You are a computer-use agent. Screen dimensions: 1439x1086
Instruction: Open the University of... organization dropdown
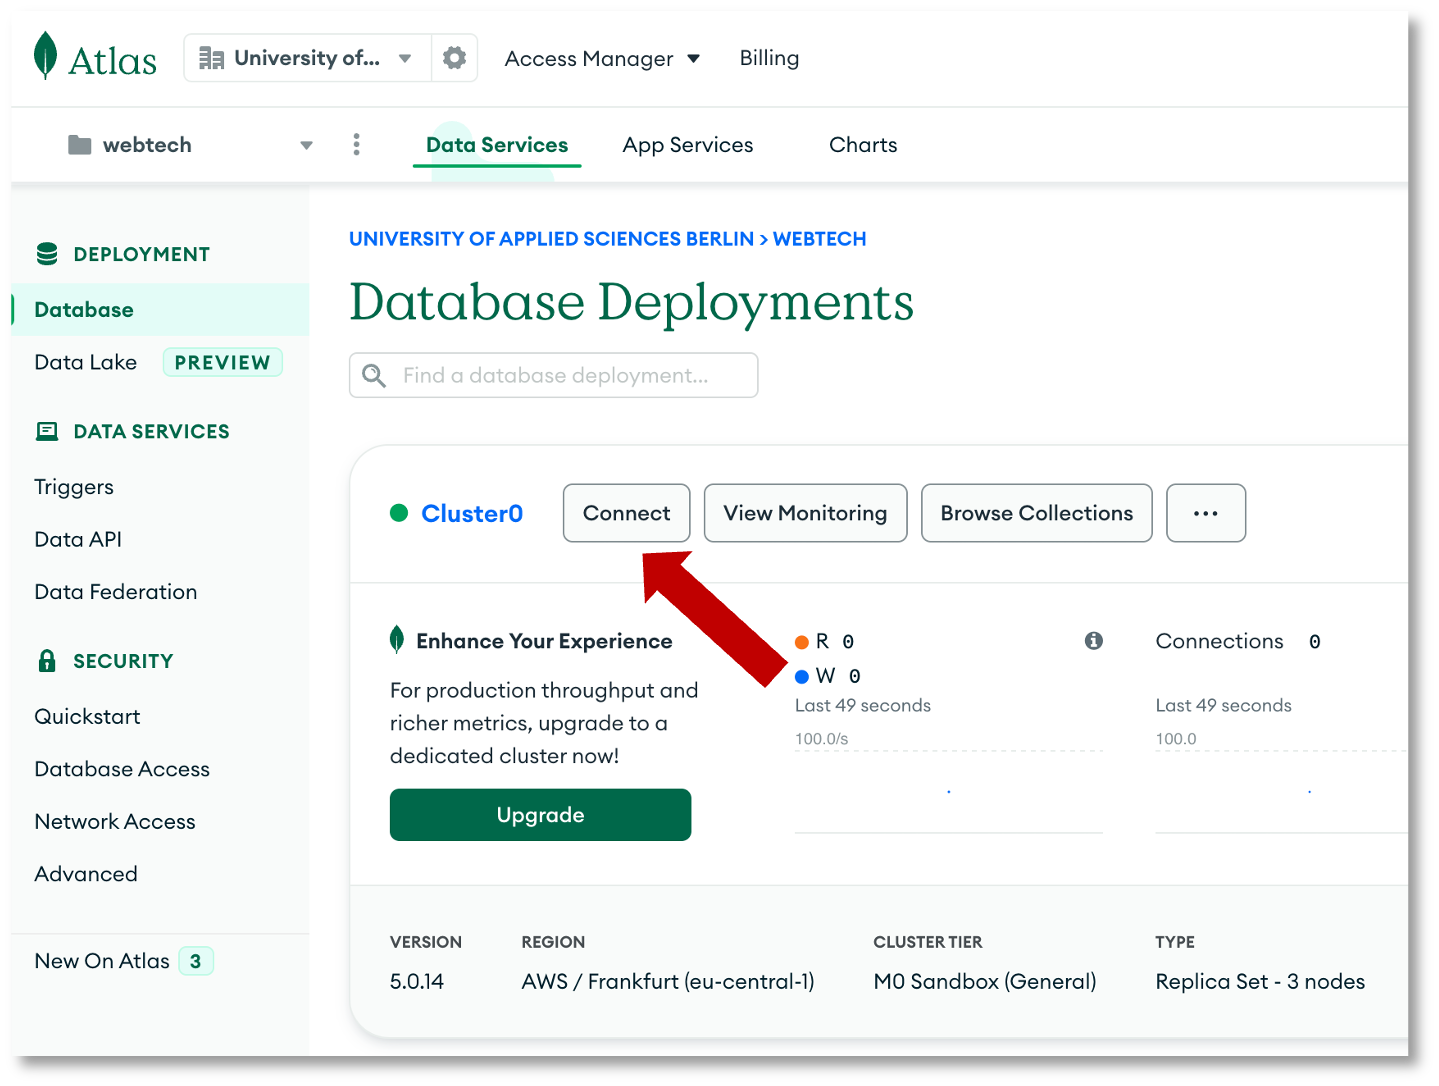coord(308,58)
